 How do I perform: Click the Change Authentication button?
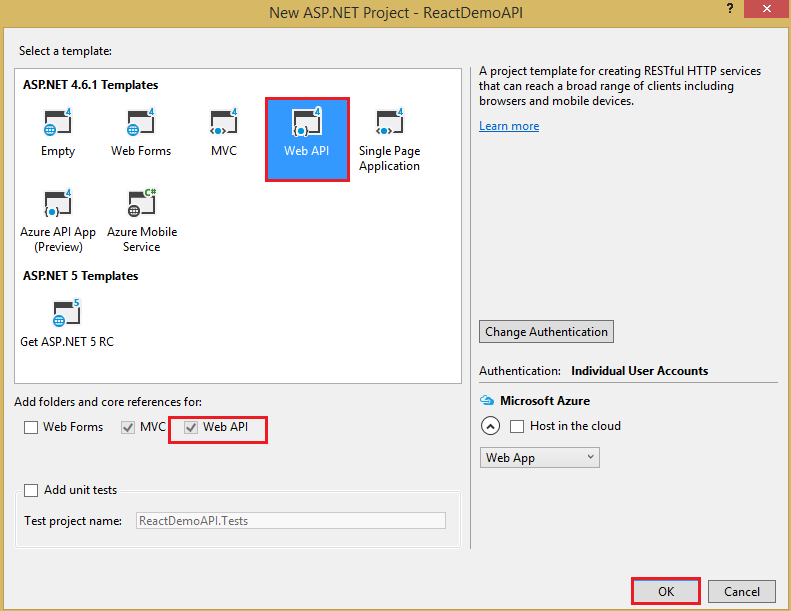tap(546, 331)
